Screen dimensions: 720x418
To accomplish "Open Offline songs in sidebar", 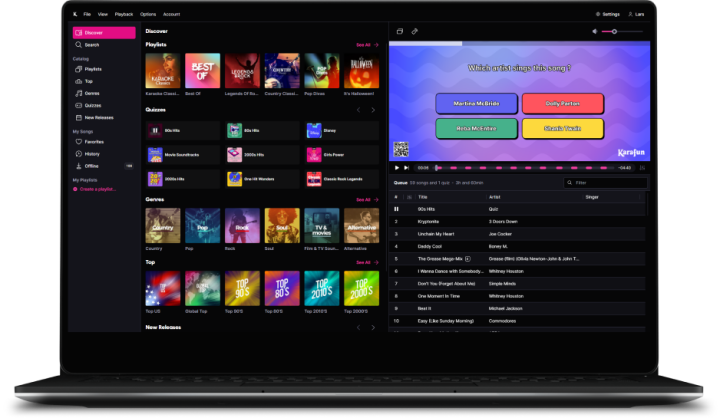I will [87, 166].
